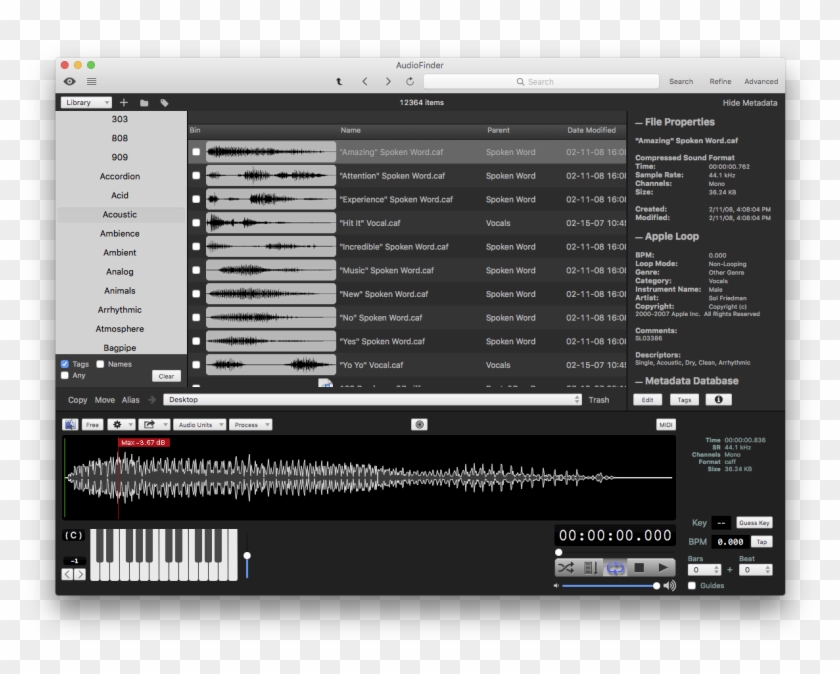The width and height of the screenshot is (840, 674).
Task: Click the maximum volume speaker icon
Action: (670, 586)
